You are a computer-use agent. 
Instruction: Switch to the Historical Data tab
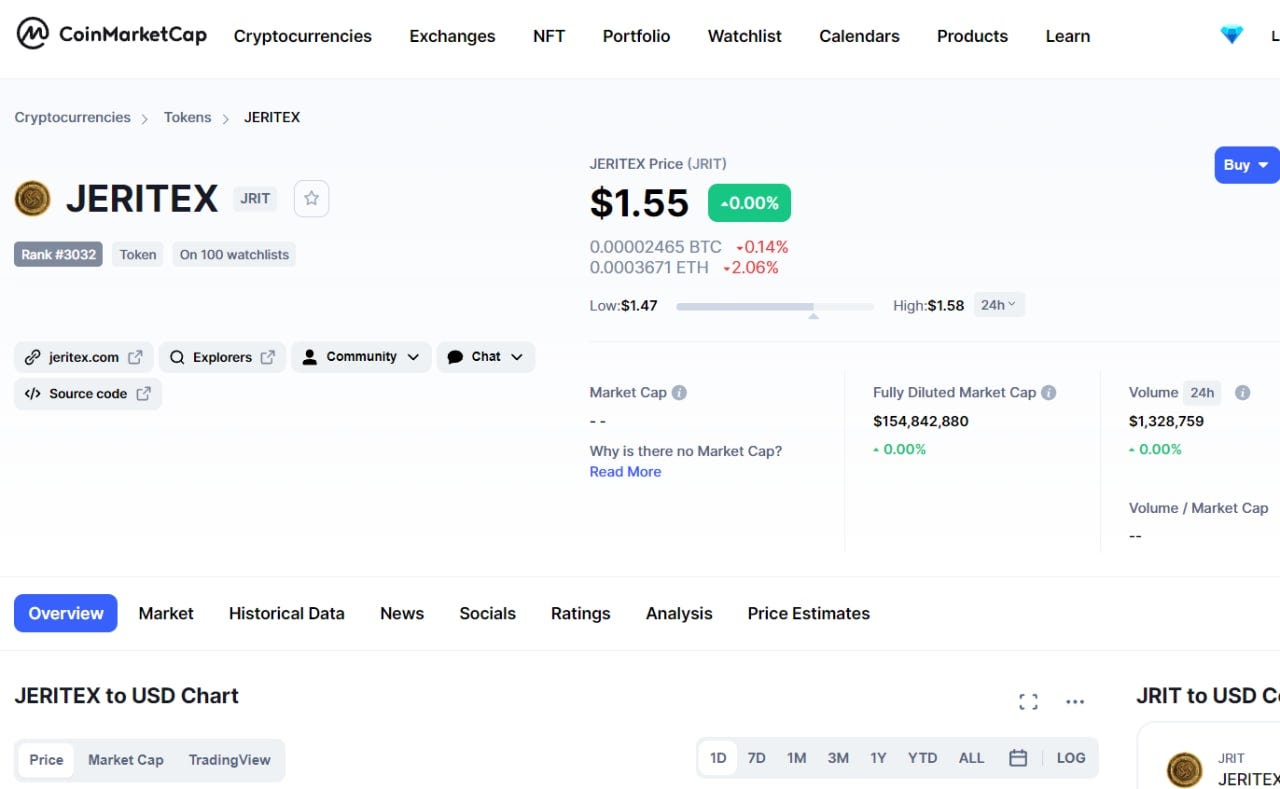(x=287, y=613)
